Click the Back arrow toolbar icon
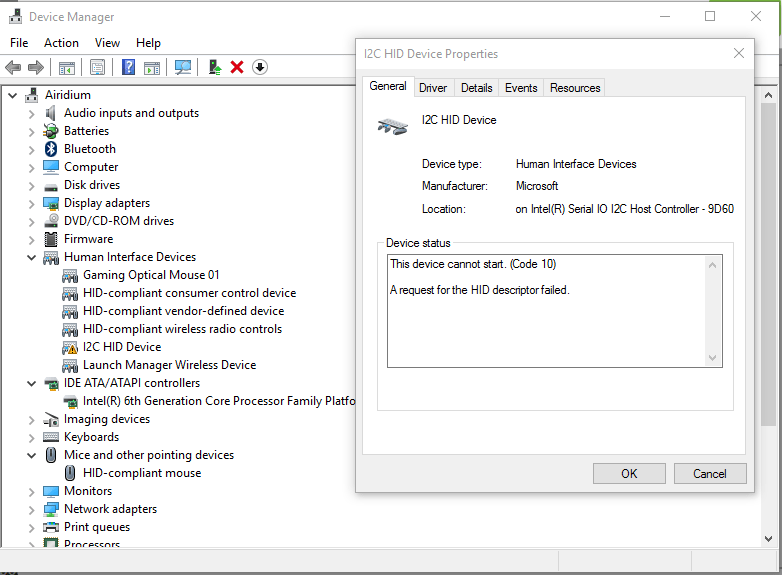Viewport: 782px width, 575px height. click(13, 67)
